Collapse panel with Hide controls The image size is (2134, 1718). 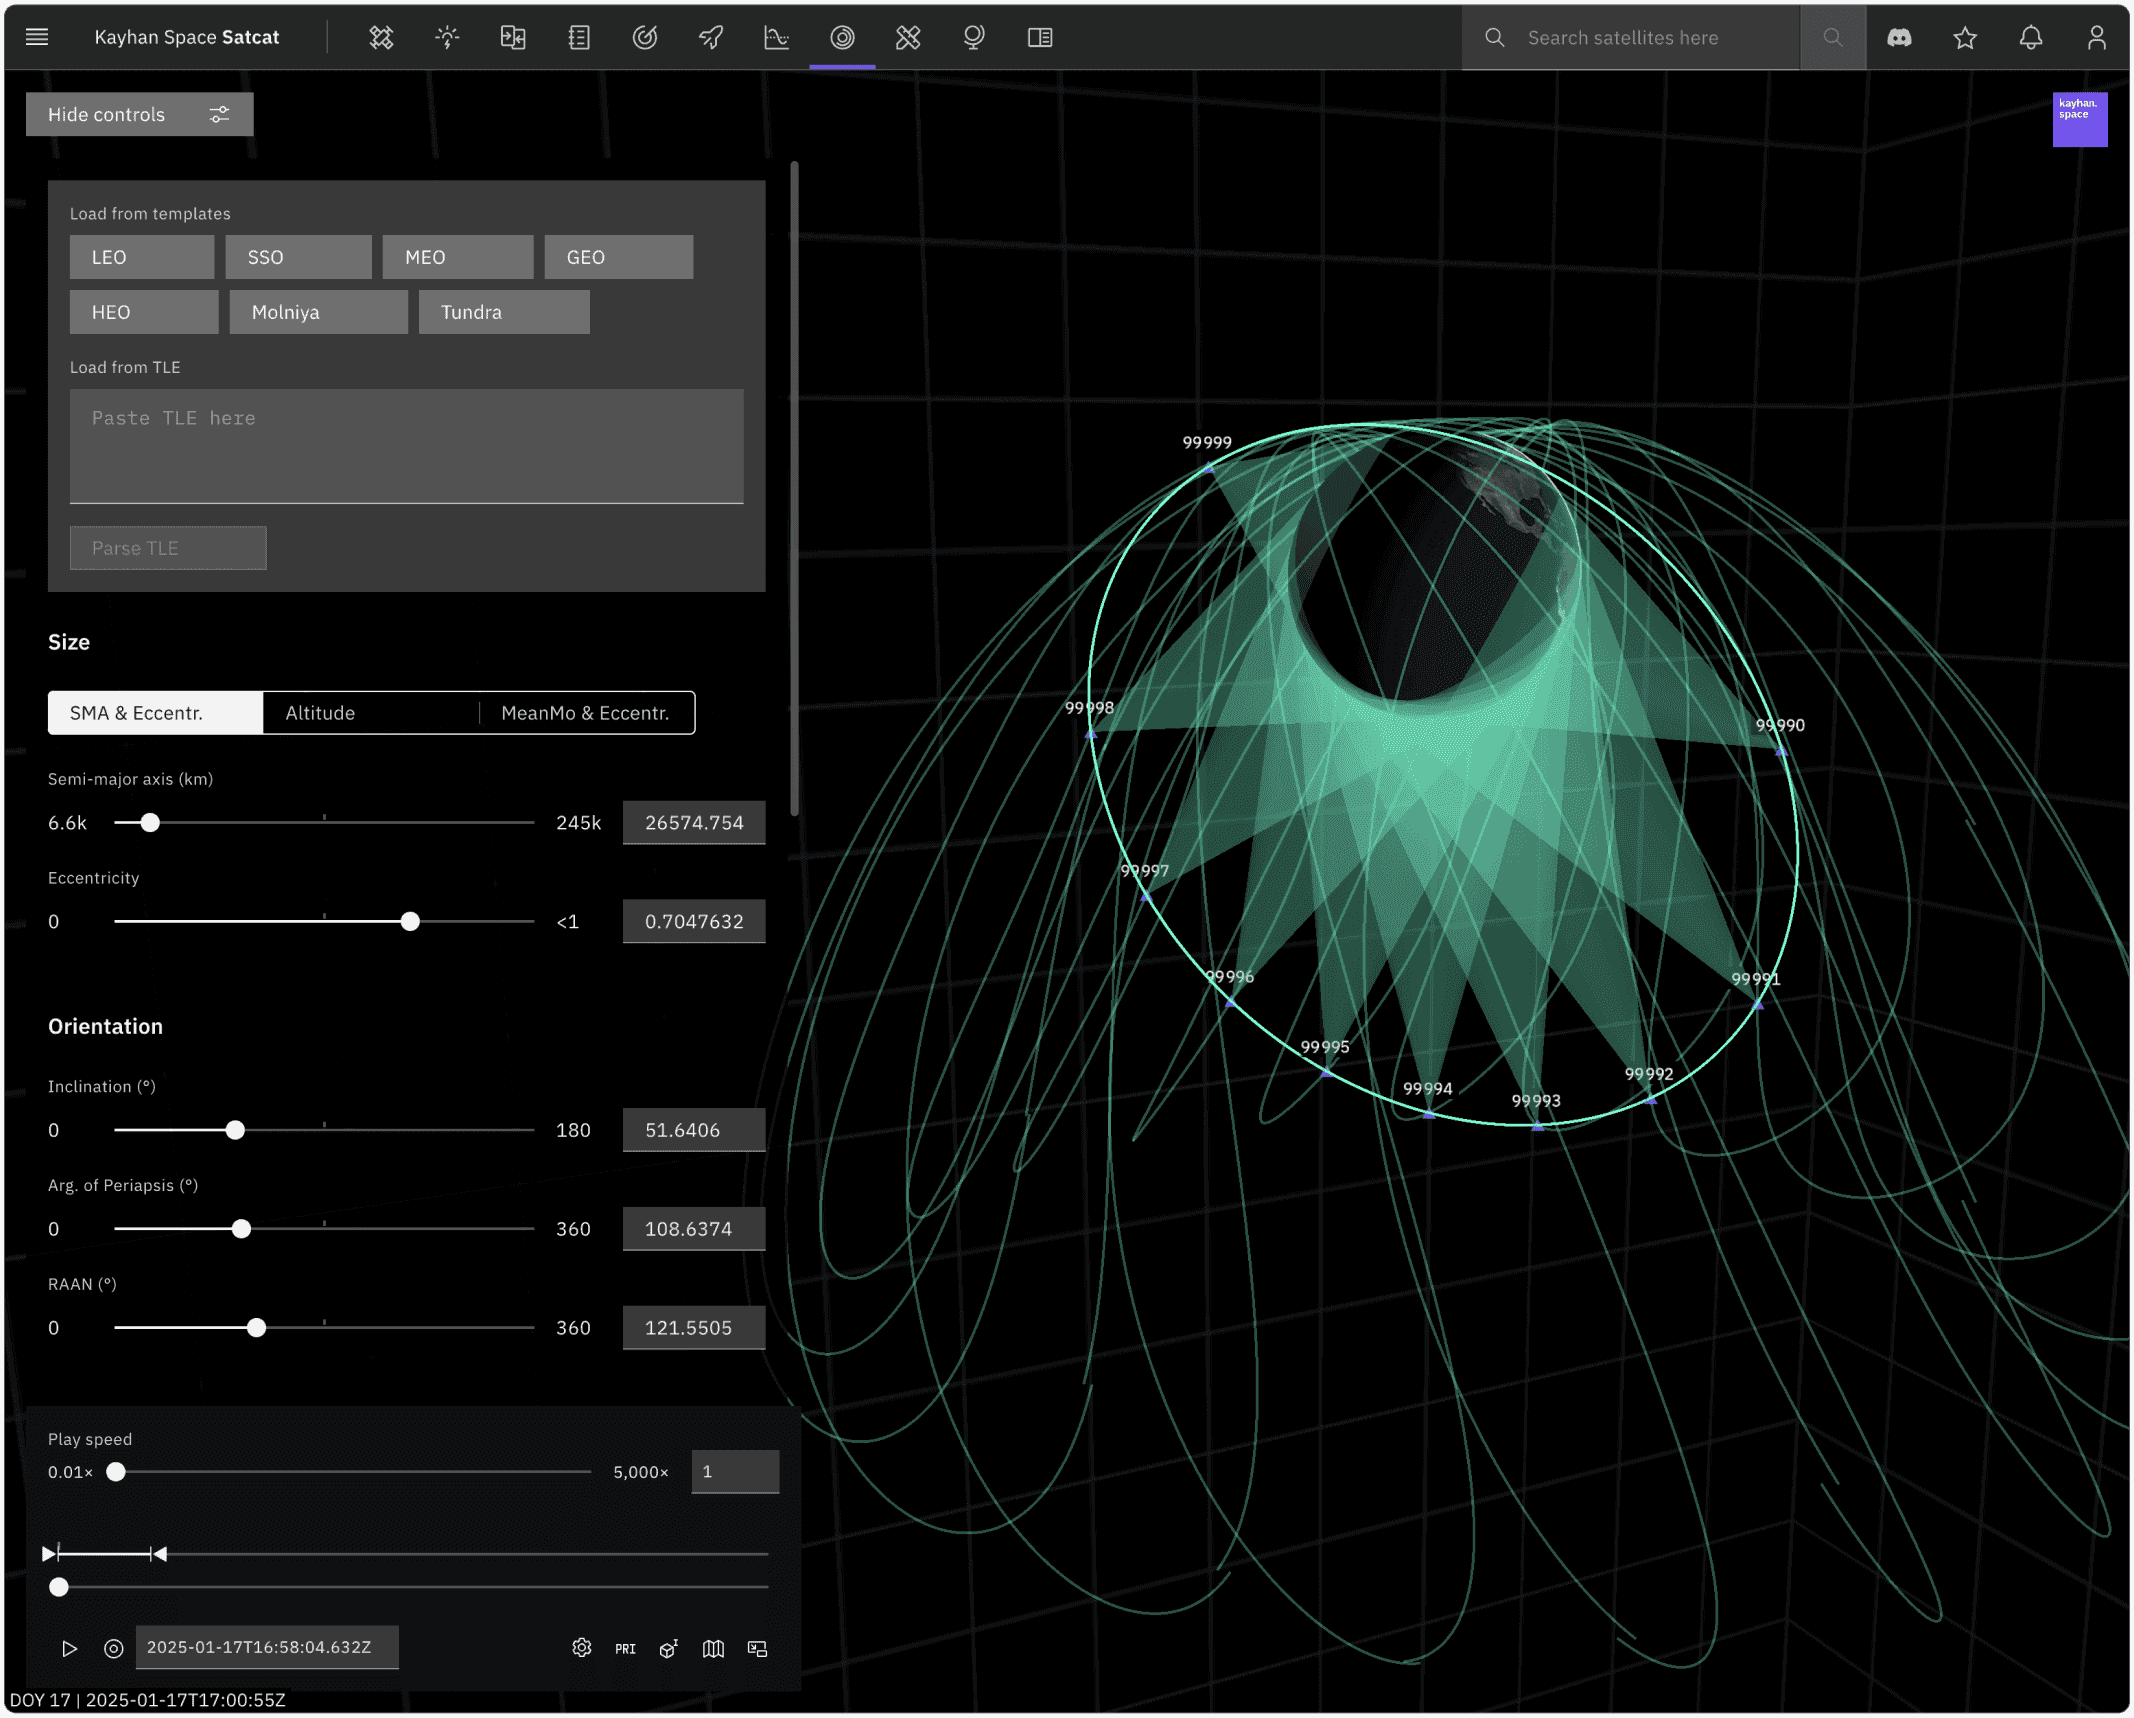click(139, 115)
